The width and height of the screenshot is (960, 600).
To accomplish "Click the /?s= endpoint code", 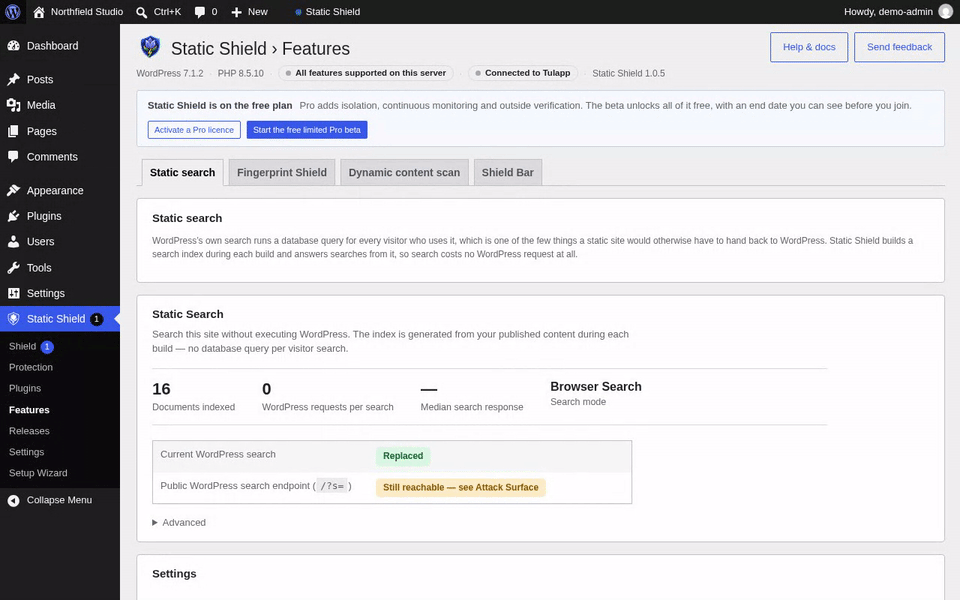I will click(x=332, y=486).
